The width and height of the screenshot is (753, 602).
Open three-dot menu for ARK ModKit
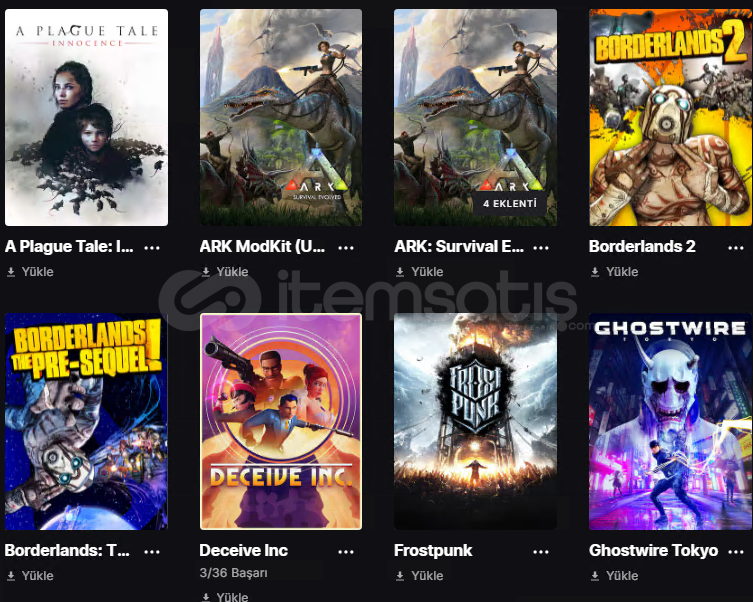[346, 248]
